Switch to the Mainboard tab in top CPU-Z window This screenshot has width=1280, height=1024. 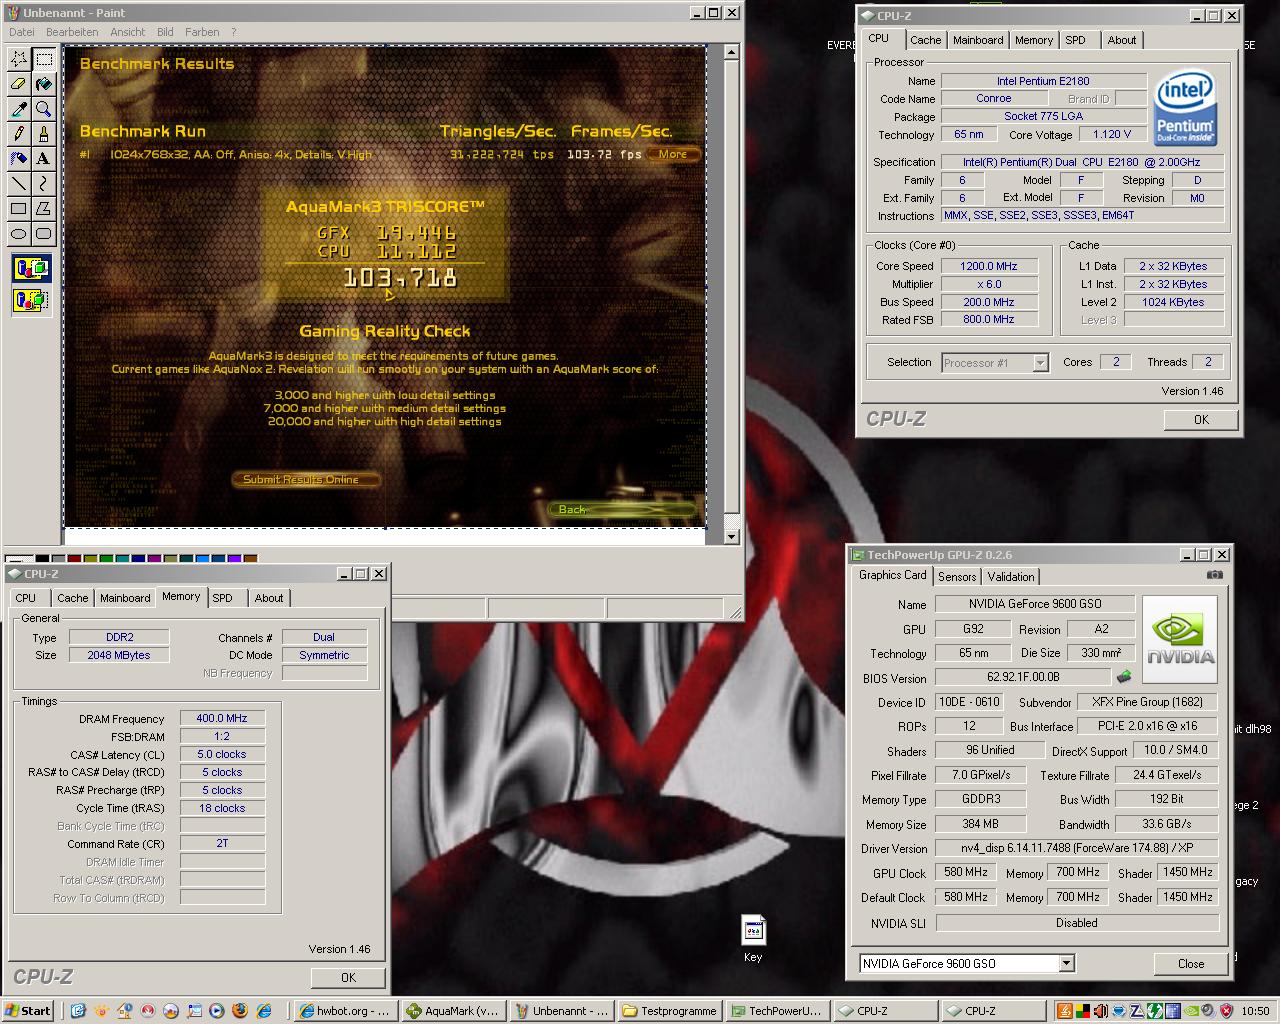click(x=978, y=40)
